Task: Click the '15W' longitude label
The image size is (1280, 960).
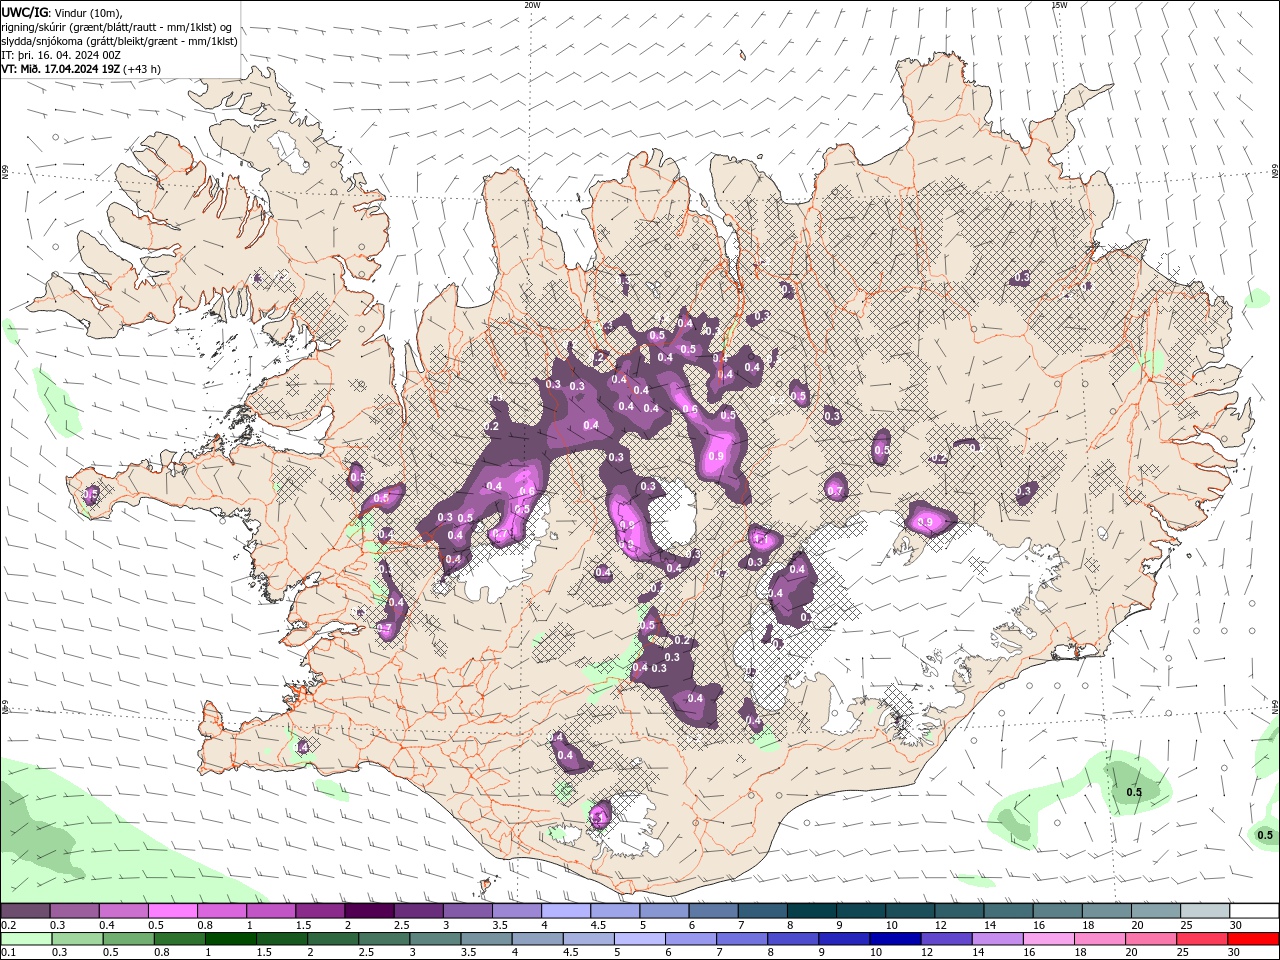Action: [x=1059, y=5]
